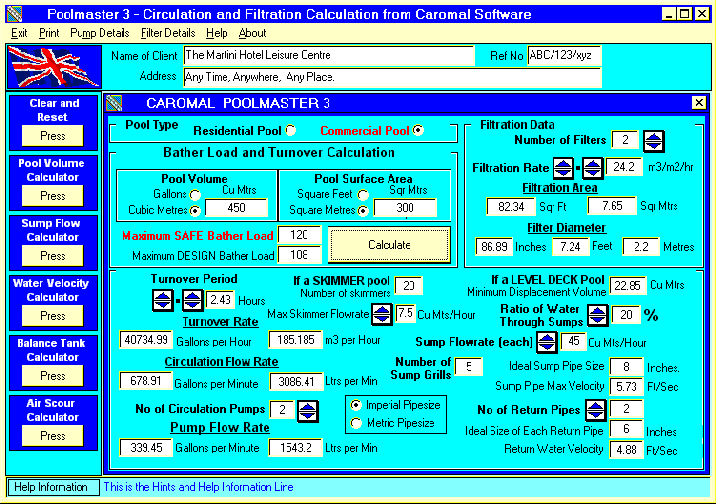Close the Caromal Poolmaster 3 inner panel
The width and height of the screenshot is (716, 504).
[x=699, y=103]
